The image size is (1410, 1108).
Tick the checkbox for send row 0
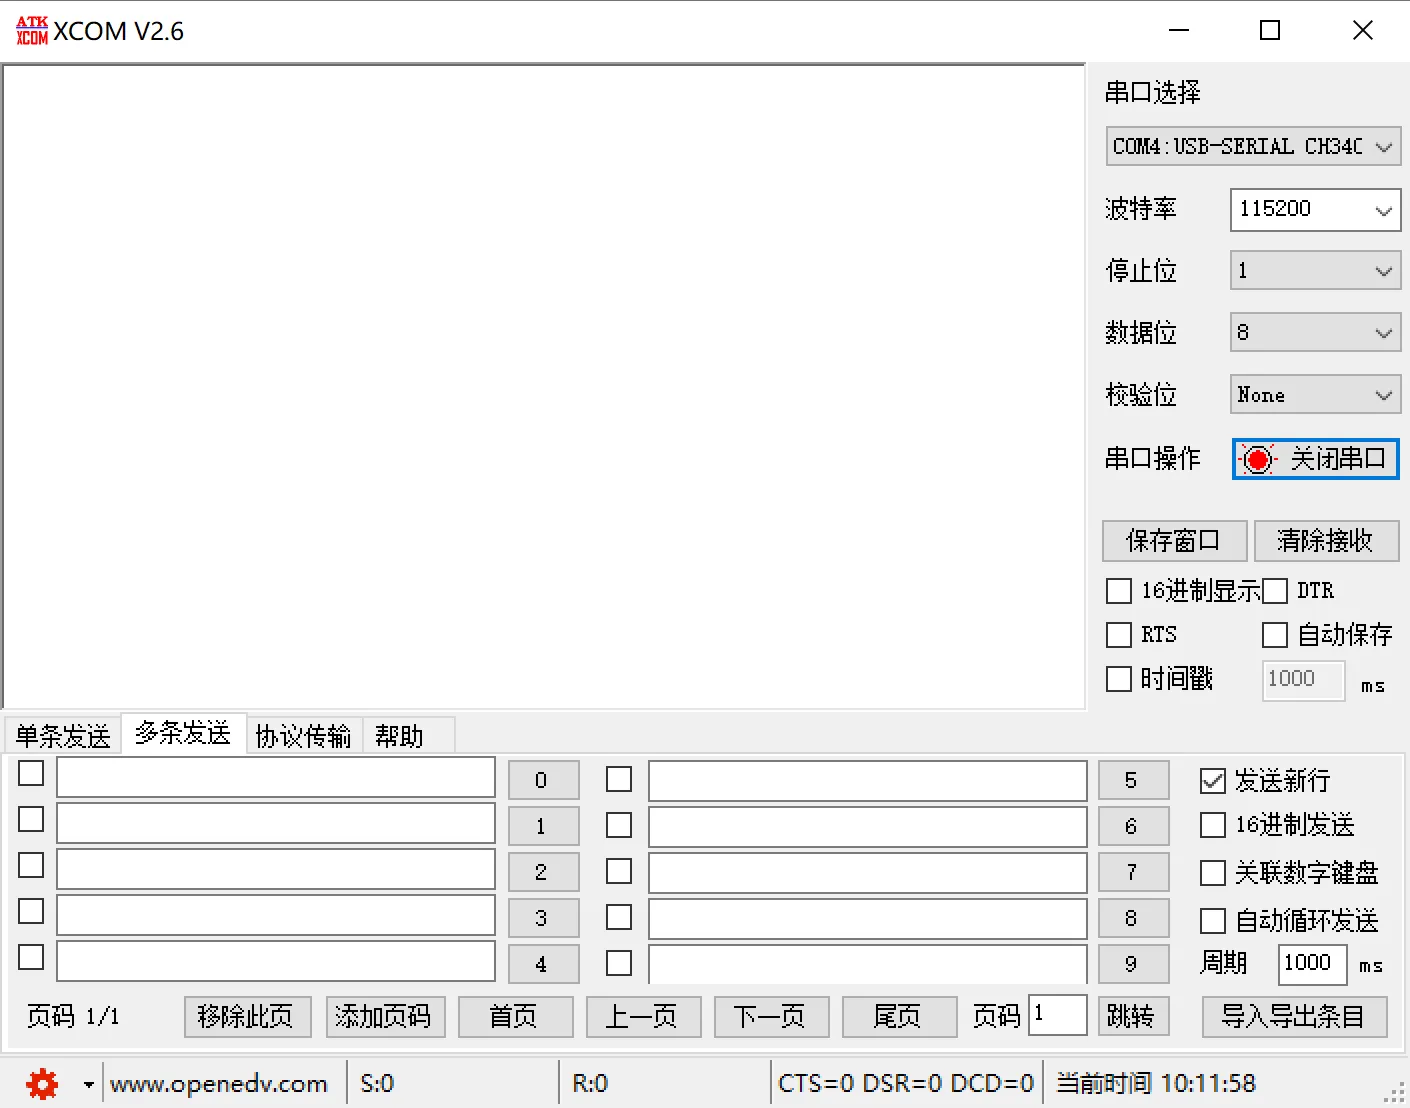click(31, 773)
